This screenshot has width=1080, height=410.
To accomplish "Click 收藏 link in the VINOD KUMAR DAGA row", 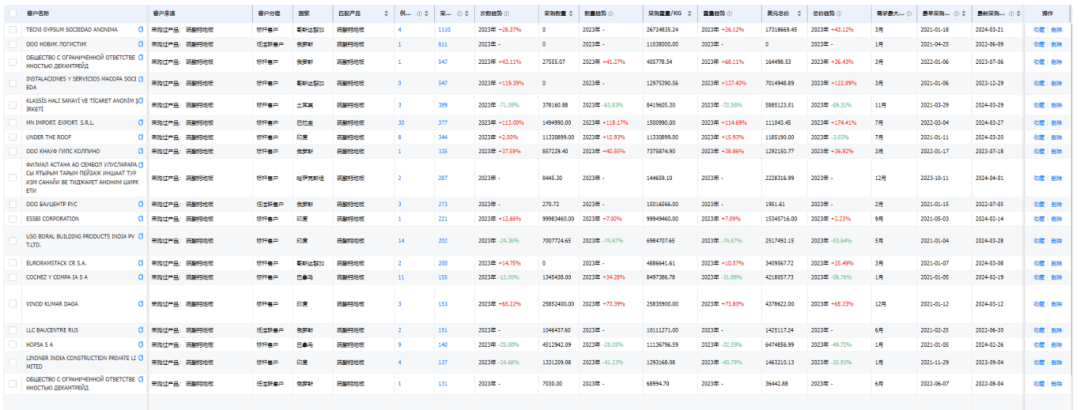I will coord(1039,304).
